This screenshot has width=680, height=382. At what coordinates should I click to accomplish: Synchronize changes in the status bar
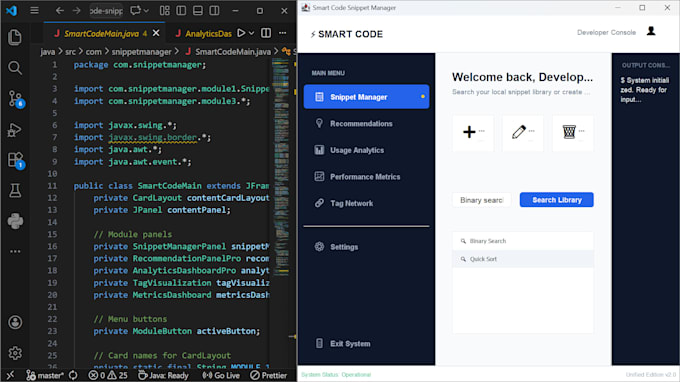click(73, 375)
